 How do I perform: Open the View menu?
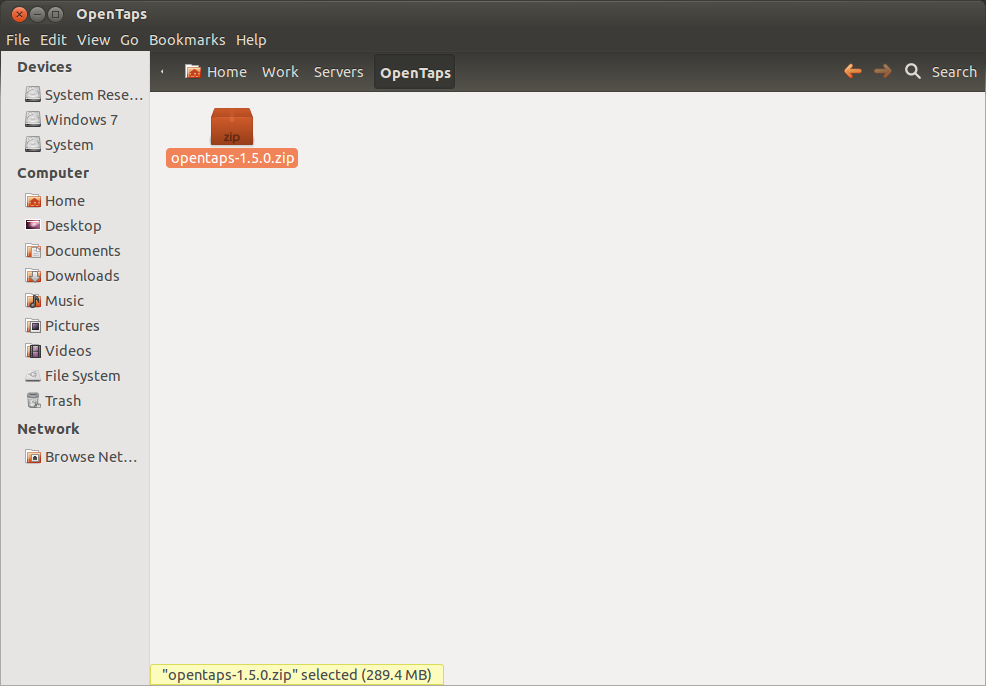(x=93, y=39)
